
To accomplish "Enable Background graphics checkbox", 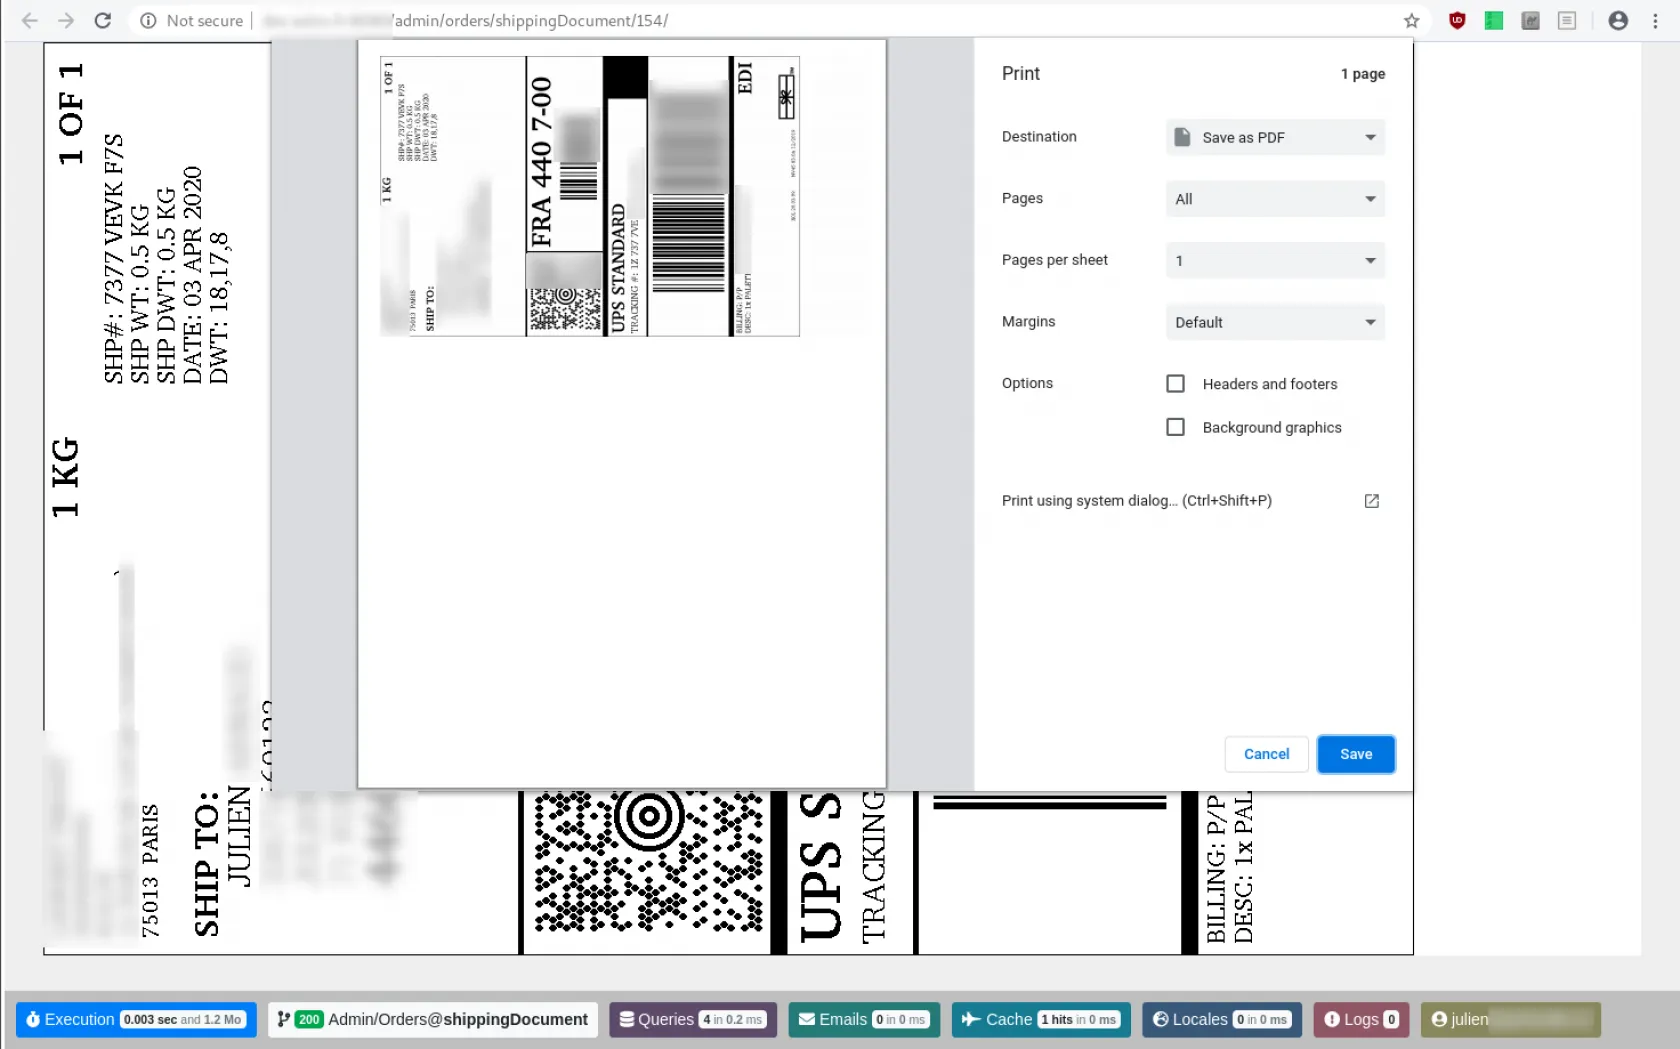I will (1175, 427).
